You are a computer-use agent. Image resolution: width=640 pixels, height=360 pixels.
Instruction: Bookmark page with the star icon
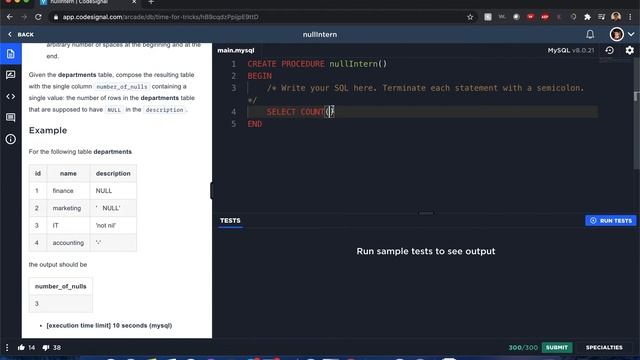(x=470, y=17)
